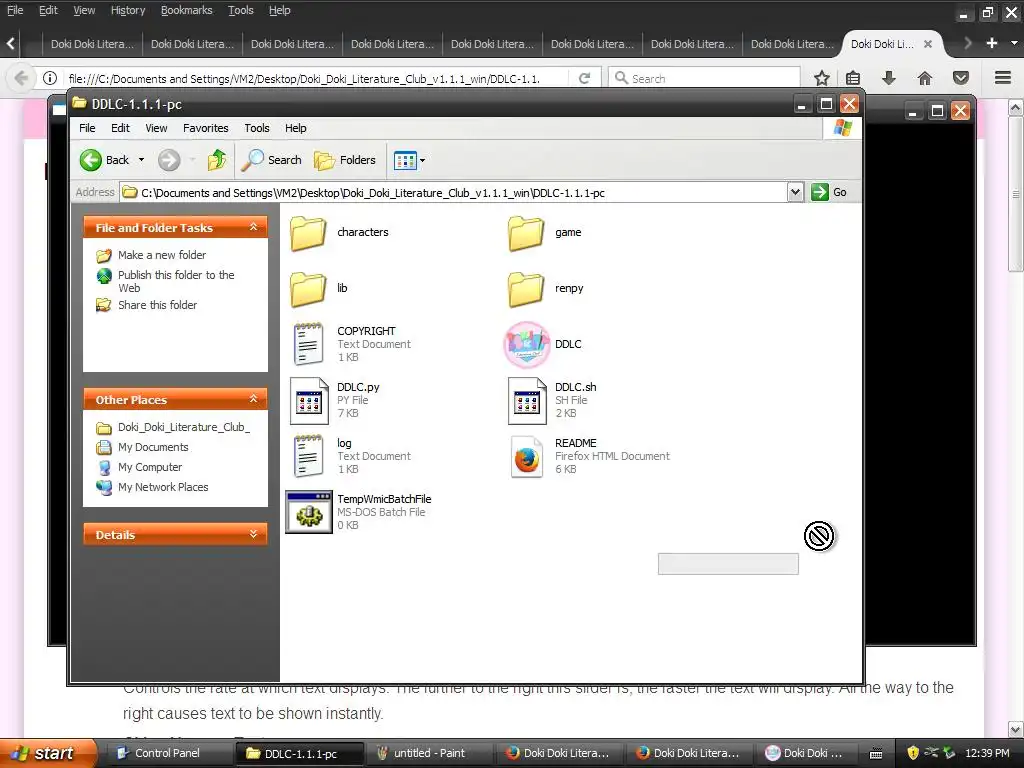Viewport: 1024px width, 768px height.
Task: Click the Firefox Pocket icon
Action: click(x=961, y=78)
